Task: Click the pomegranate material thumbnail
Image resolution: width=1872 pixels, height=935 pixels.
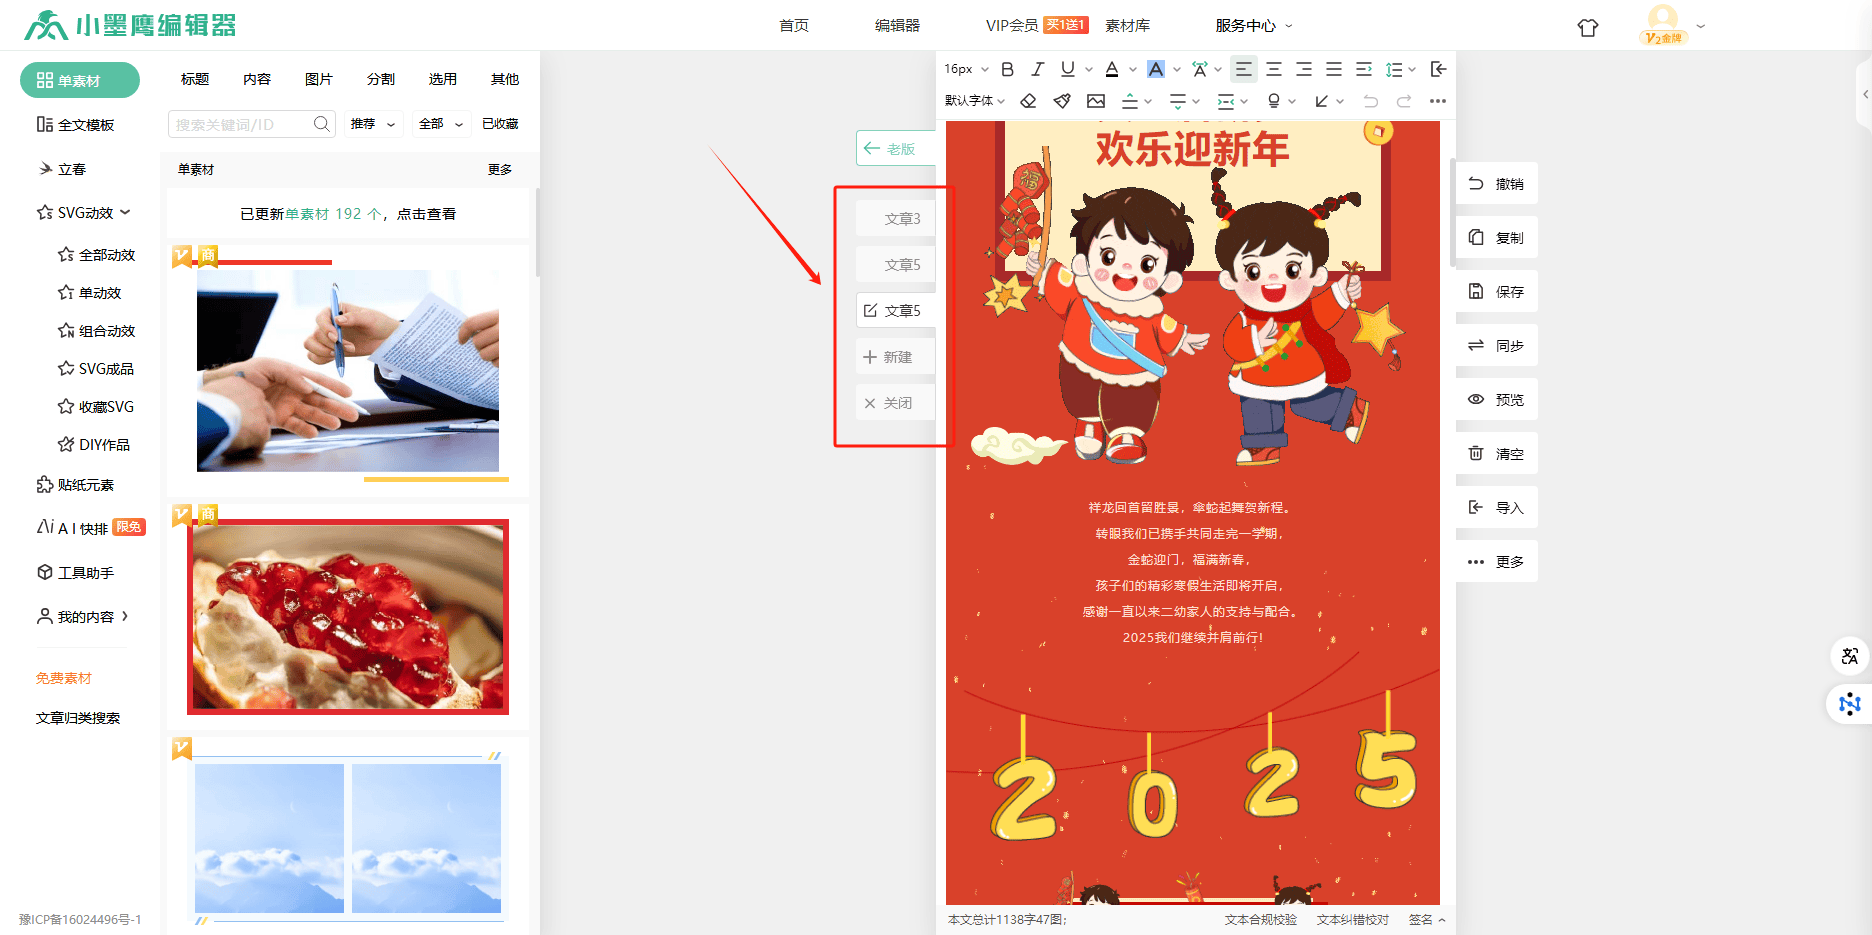Action: click(x=348, y=617)
